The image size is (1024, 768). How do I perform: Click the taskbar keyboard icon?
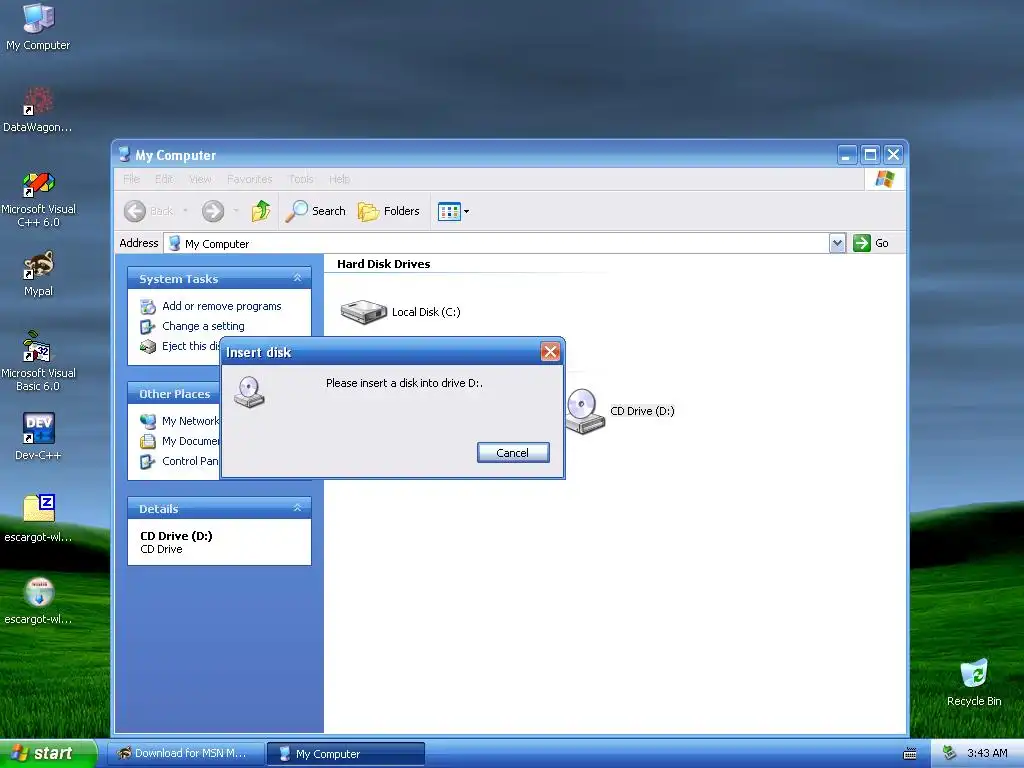[x=910, y=754]
